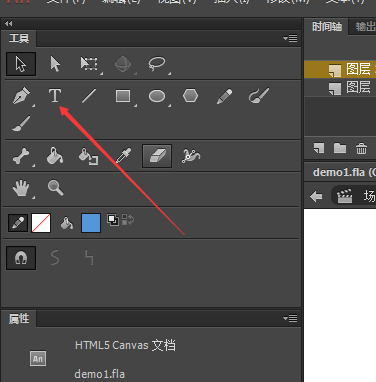Viewport: 376px width, 382px height.
Task: Click the back arrow on stage bar
Action: pyautogui.click(x=316, y=196)
